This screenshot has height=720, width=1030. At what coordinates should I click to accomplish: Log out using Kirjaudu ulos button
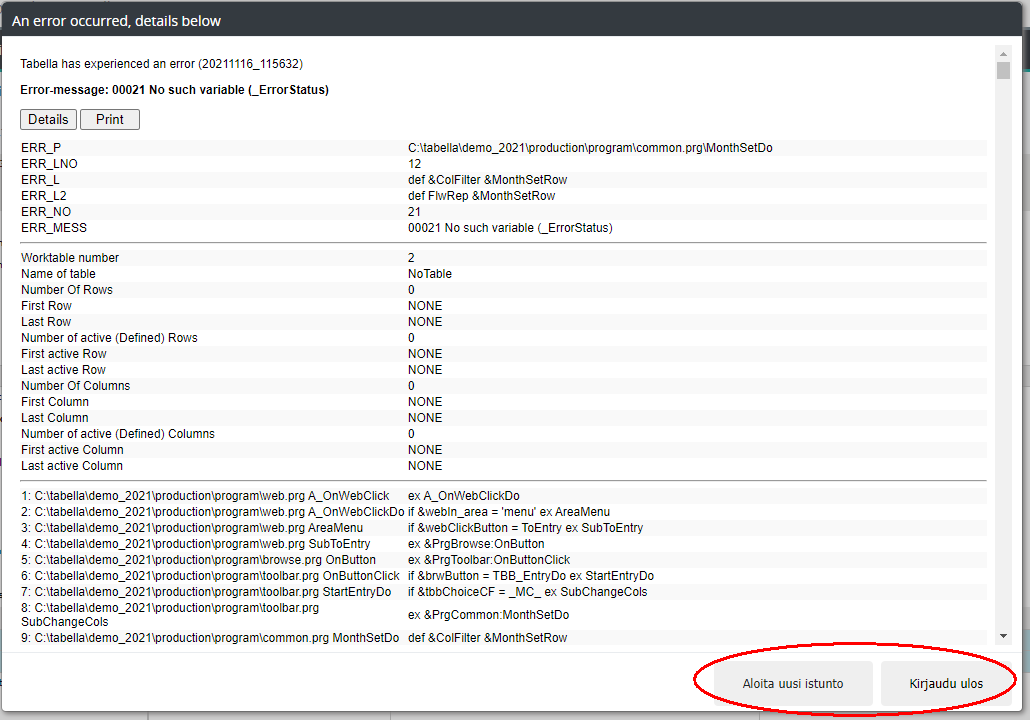[945, 684]
